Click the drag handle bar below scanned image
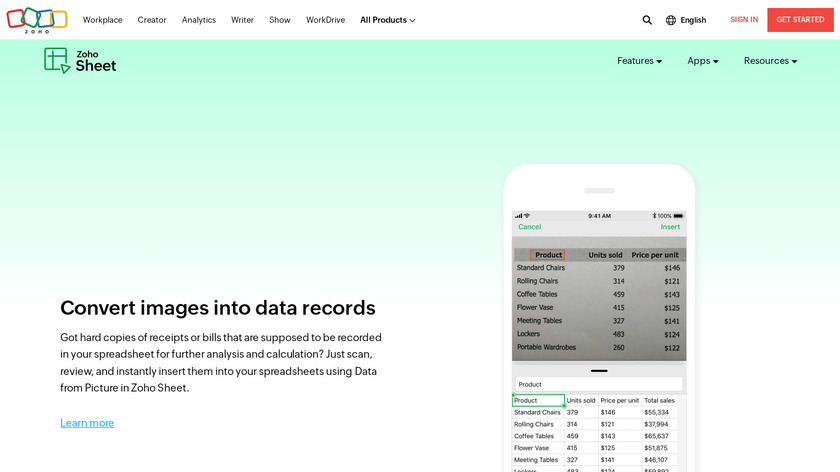The height and width of the screenshot is (472, 840). click(x=599, y=371)
